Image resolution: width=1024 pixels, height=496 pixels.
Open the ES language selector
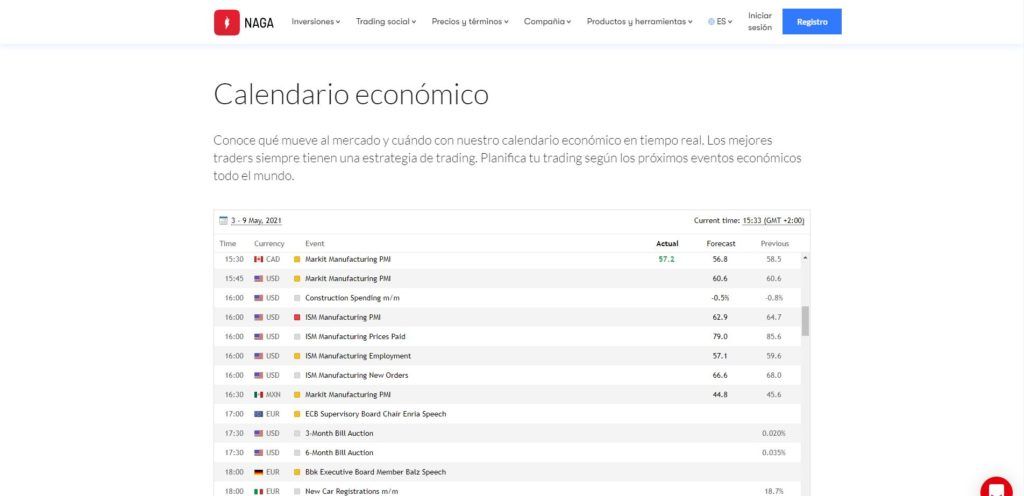coord(720,22)
